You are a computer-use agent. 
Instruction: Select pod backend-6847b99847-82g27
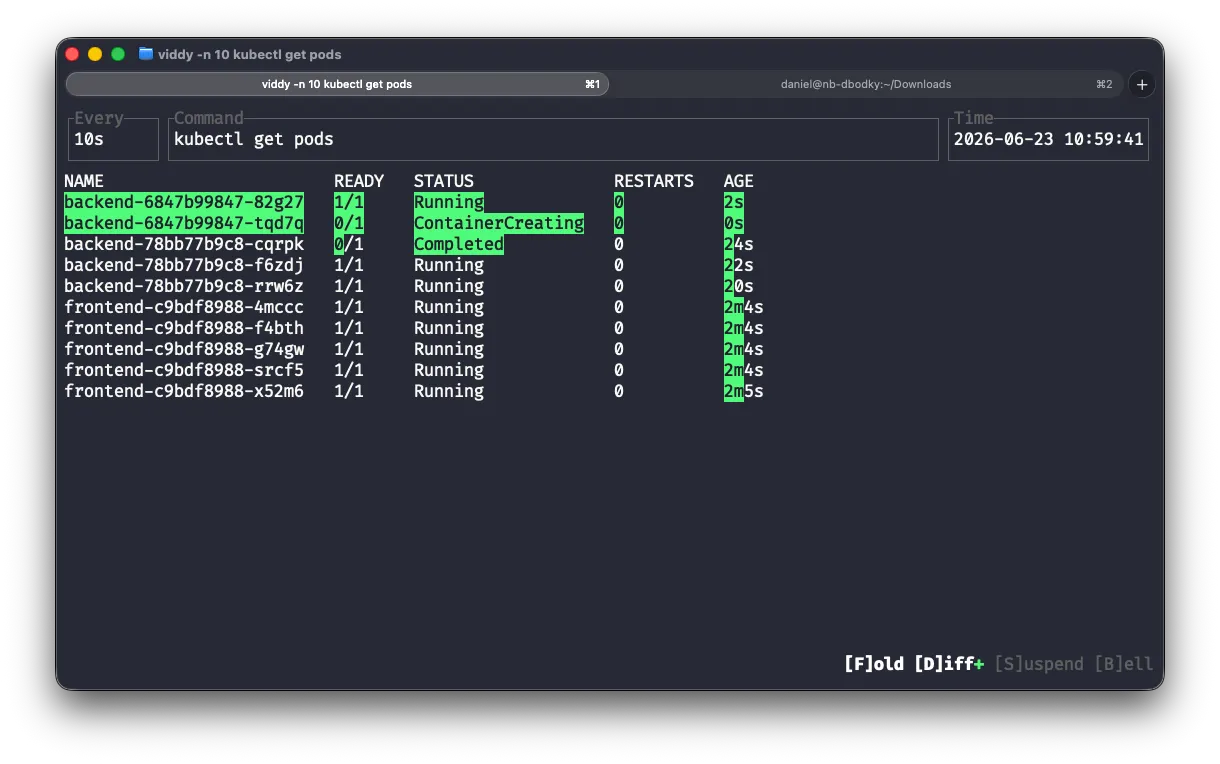(x=184, y=202)
